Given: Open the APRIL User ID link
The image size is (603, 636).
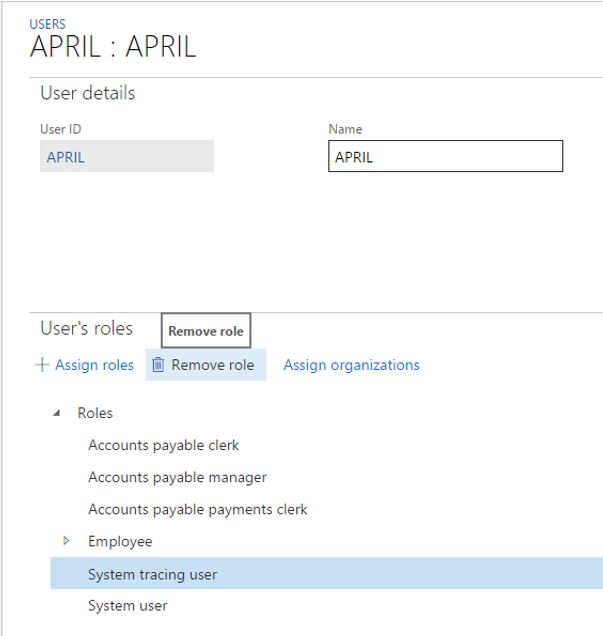Looking at the screenshot, I should click(x=66, y=157).
